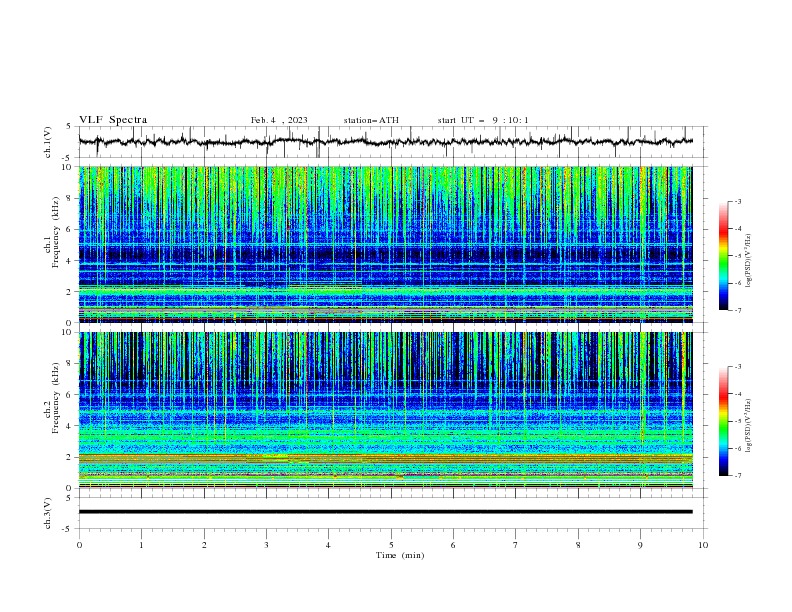Screen dimensions: 792x612
Task: Click the time axis tick label "7"
Action: [516, 545]
